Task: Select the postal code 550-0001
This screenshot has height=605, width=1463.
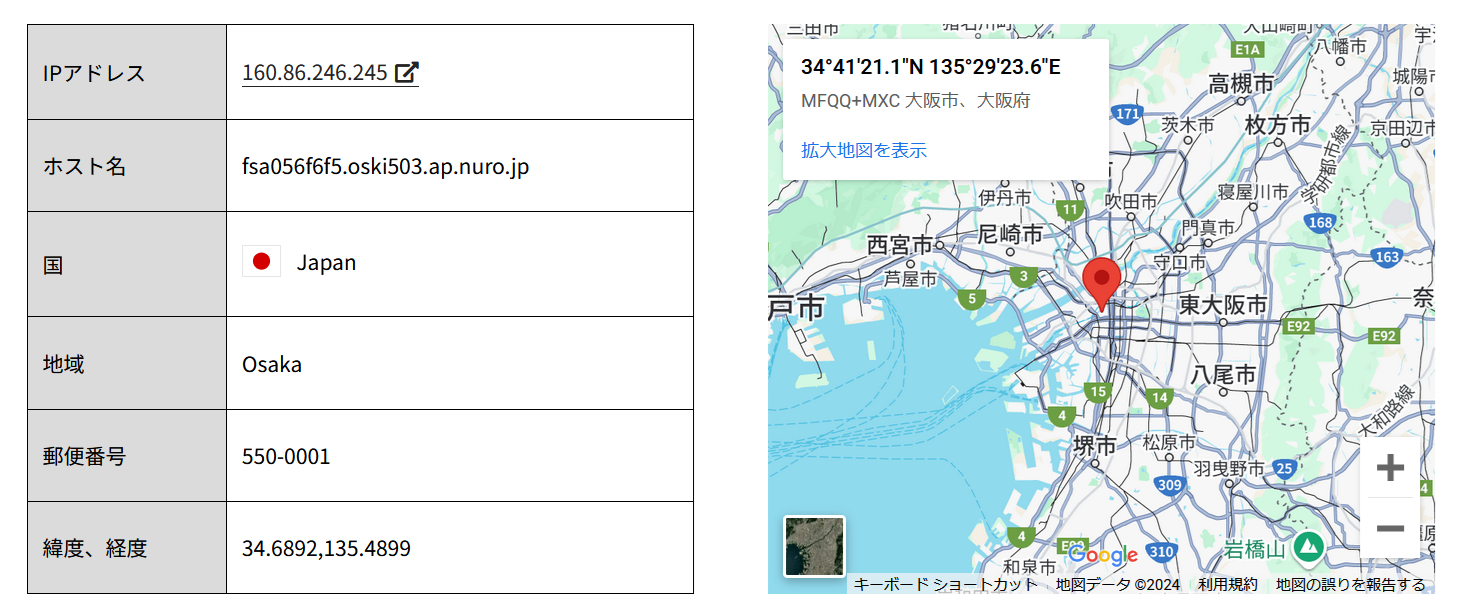Action: 286,457
